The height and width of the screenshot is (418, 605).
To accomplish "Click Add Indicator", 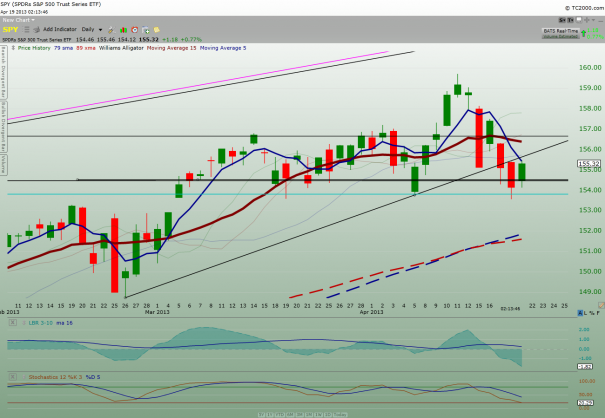I will coord(60,29).
